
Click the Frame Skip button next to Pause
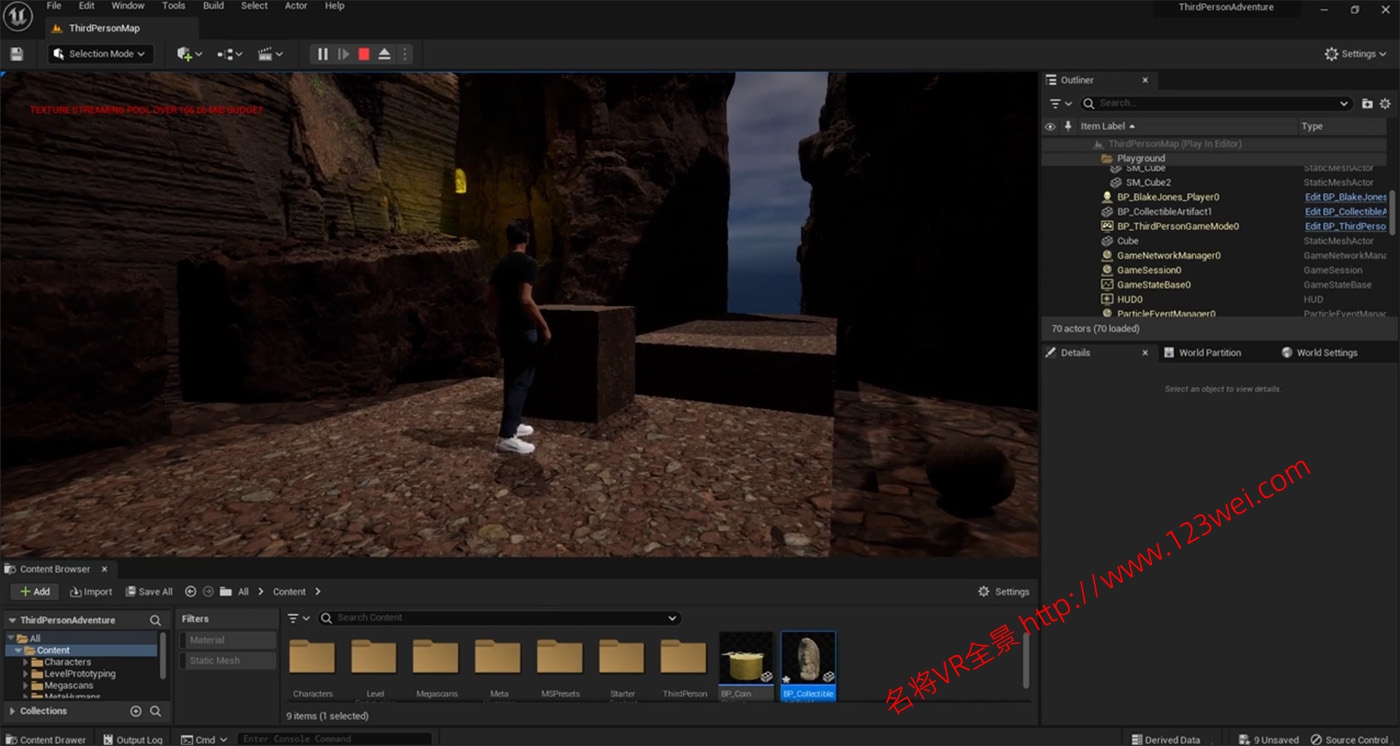(343, 54)
